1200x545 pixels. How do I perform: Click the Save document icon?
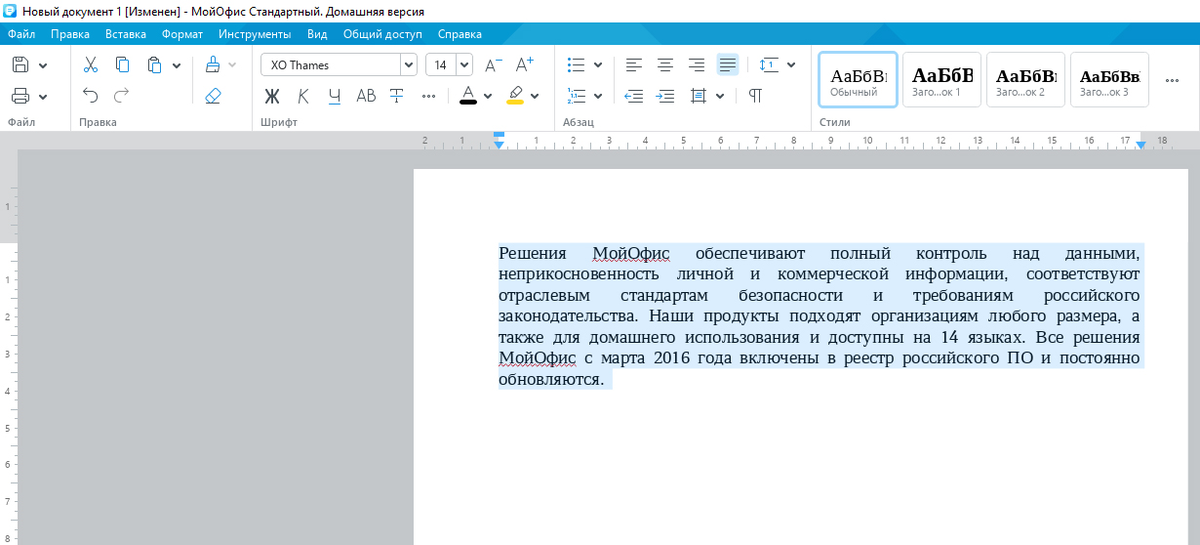point(20,65)
